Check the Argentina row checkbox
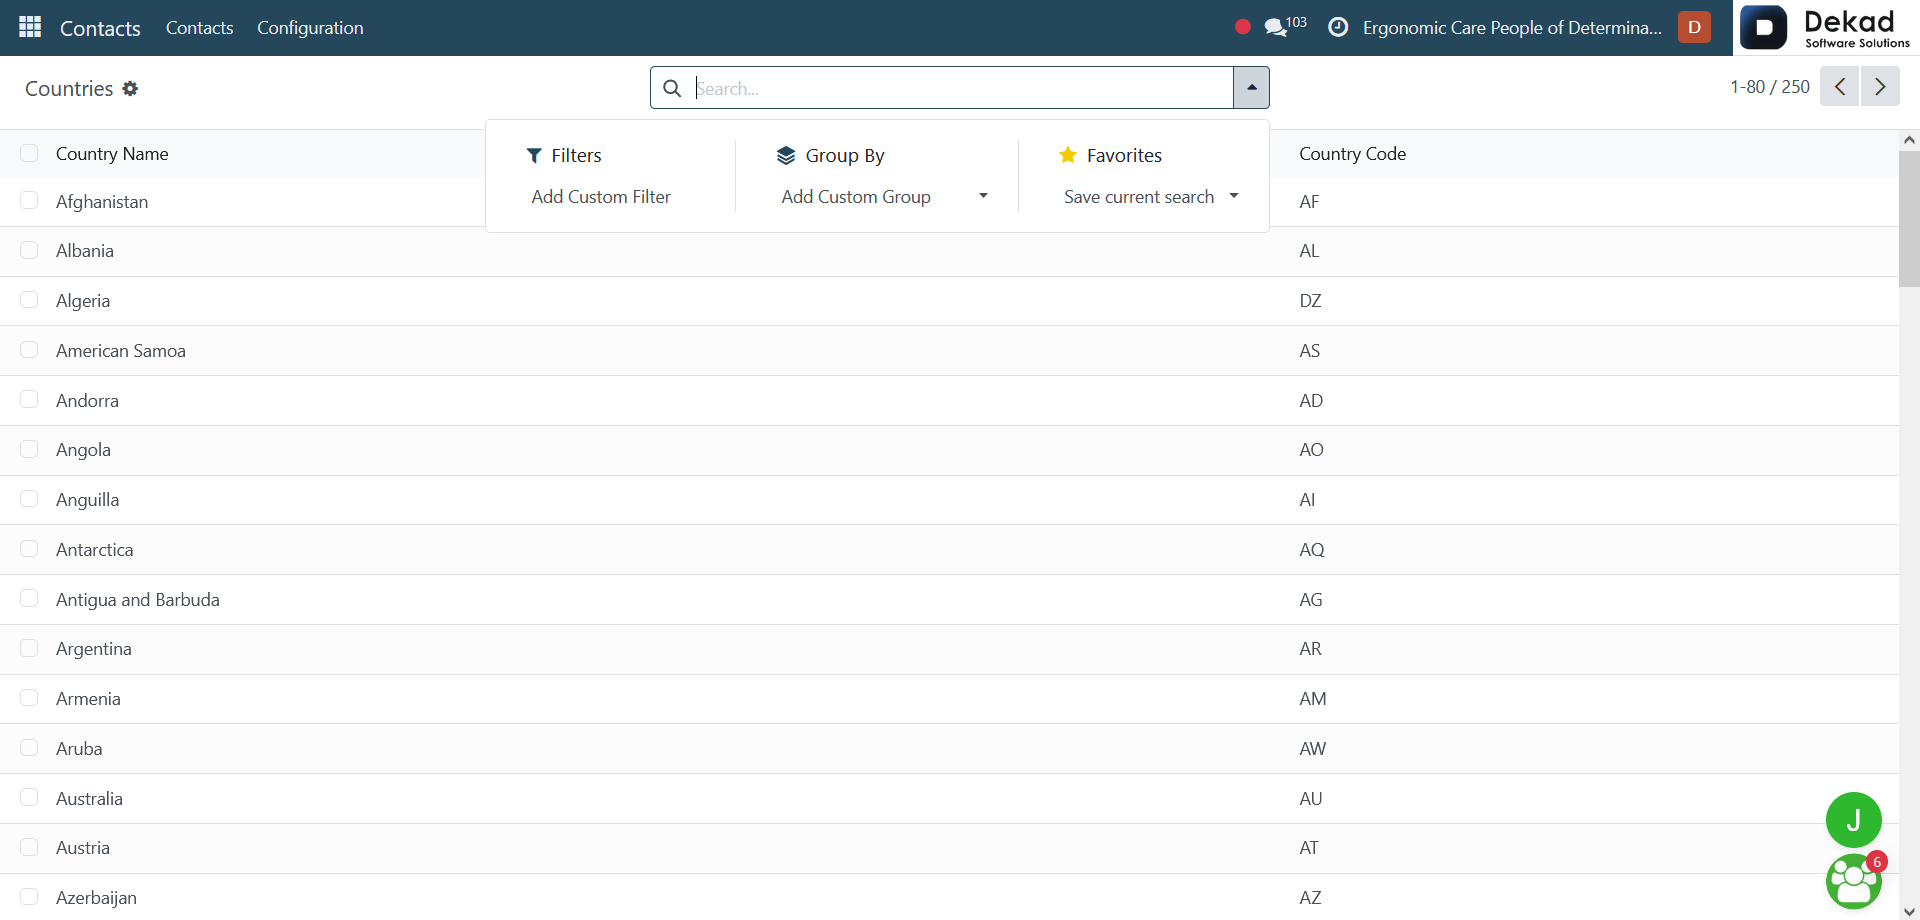The height and width of the screenshot is (920, 1920). tap(29, 648)
